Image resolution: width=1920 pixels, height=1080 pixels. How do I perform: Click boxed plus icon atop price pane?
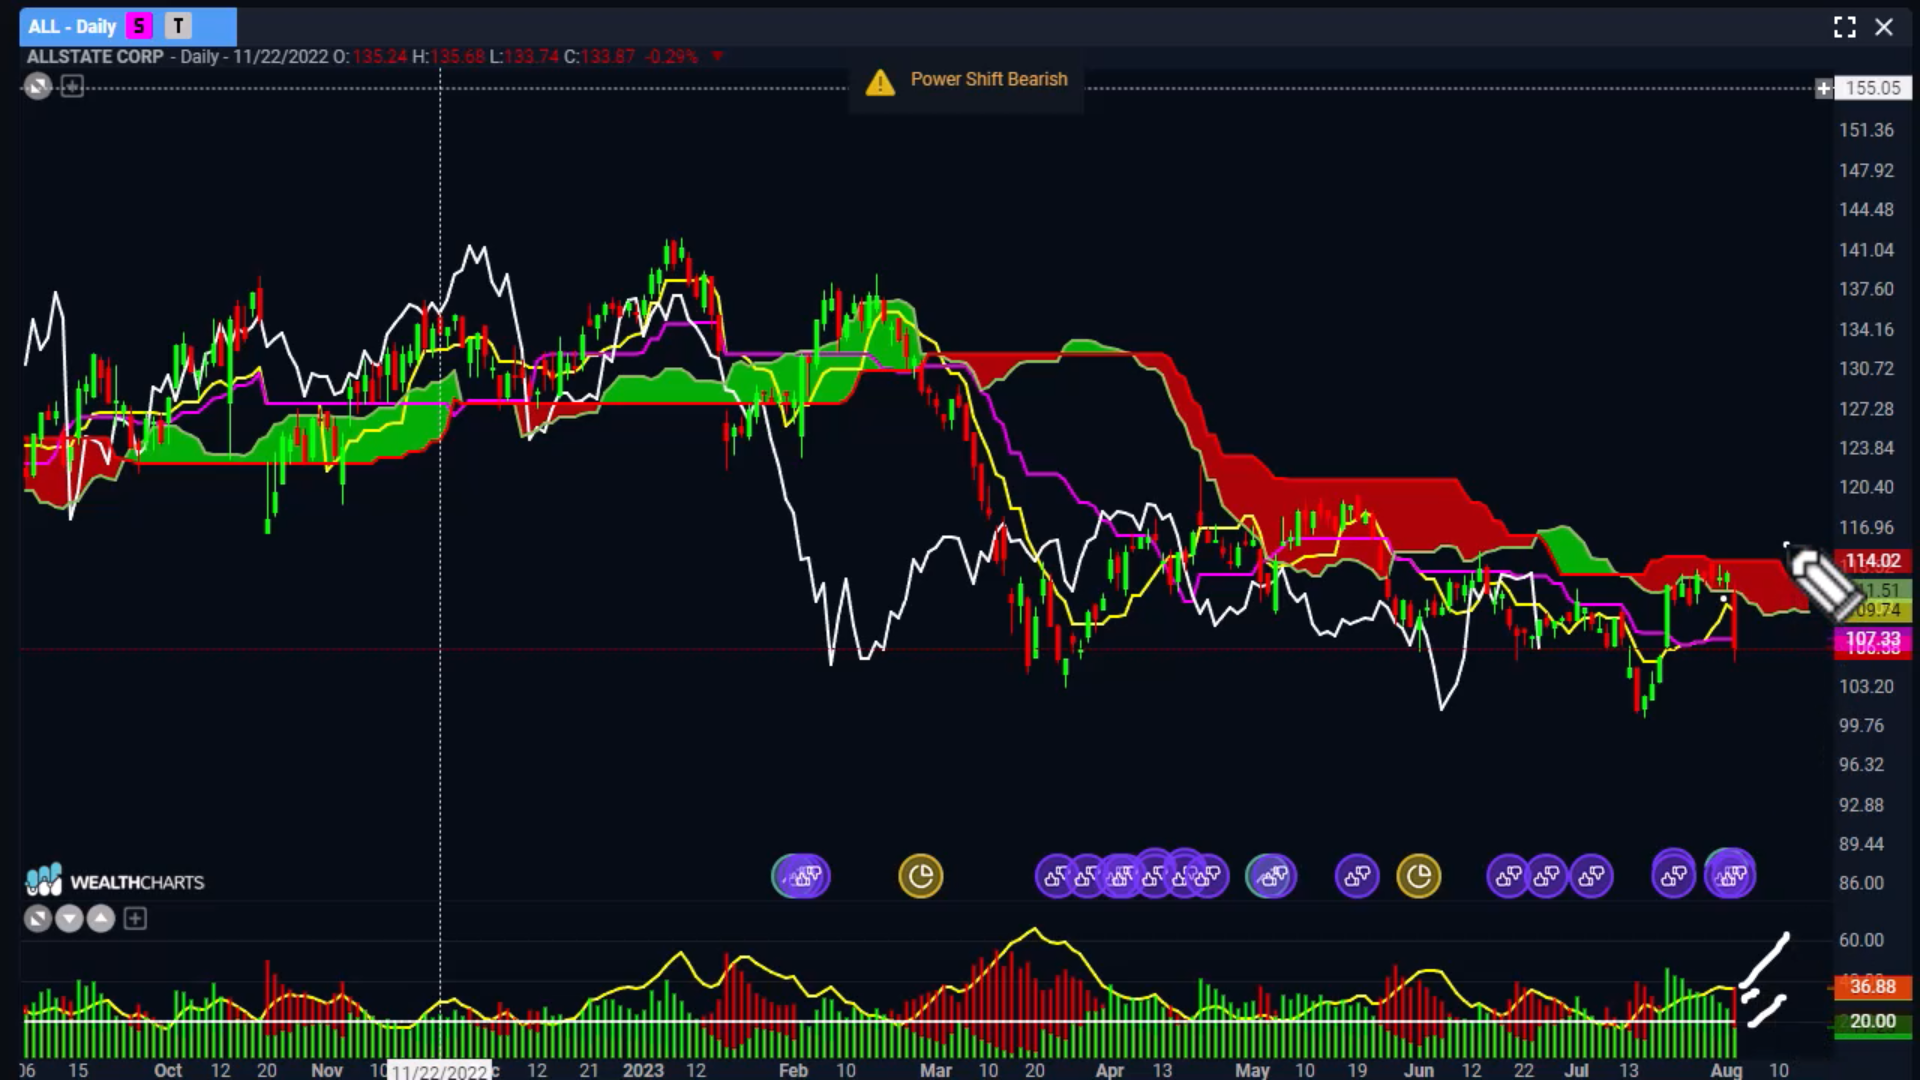(72, 87)
